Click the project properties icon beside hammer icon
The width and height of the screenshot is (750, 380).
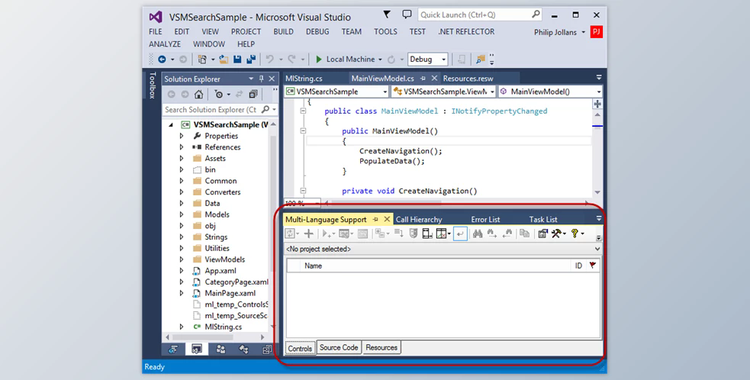tap(542, 234)
